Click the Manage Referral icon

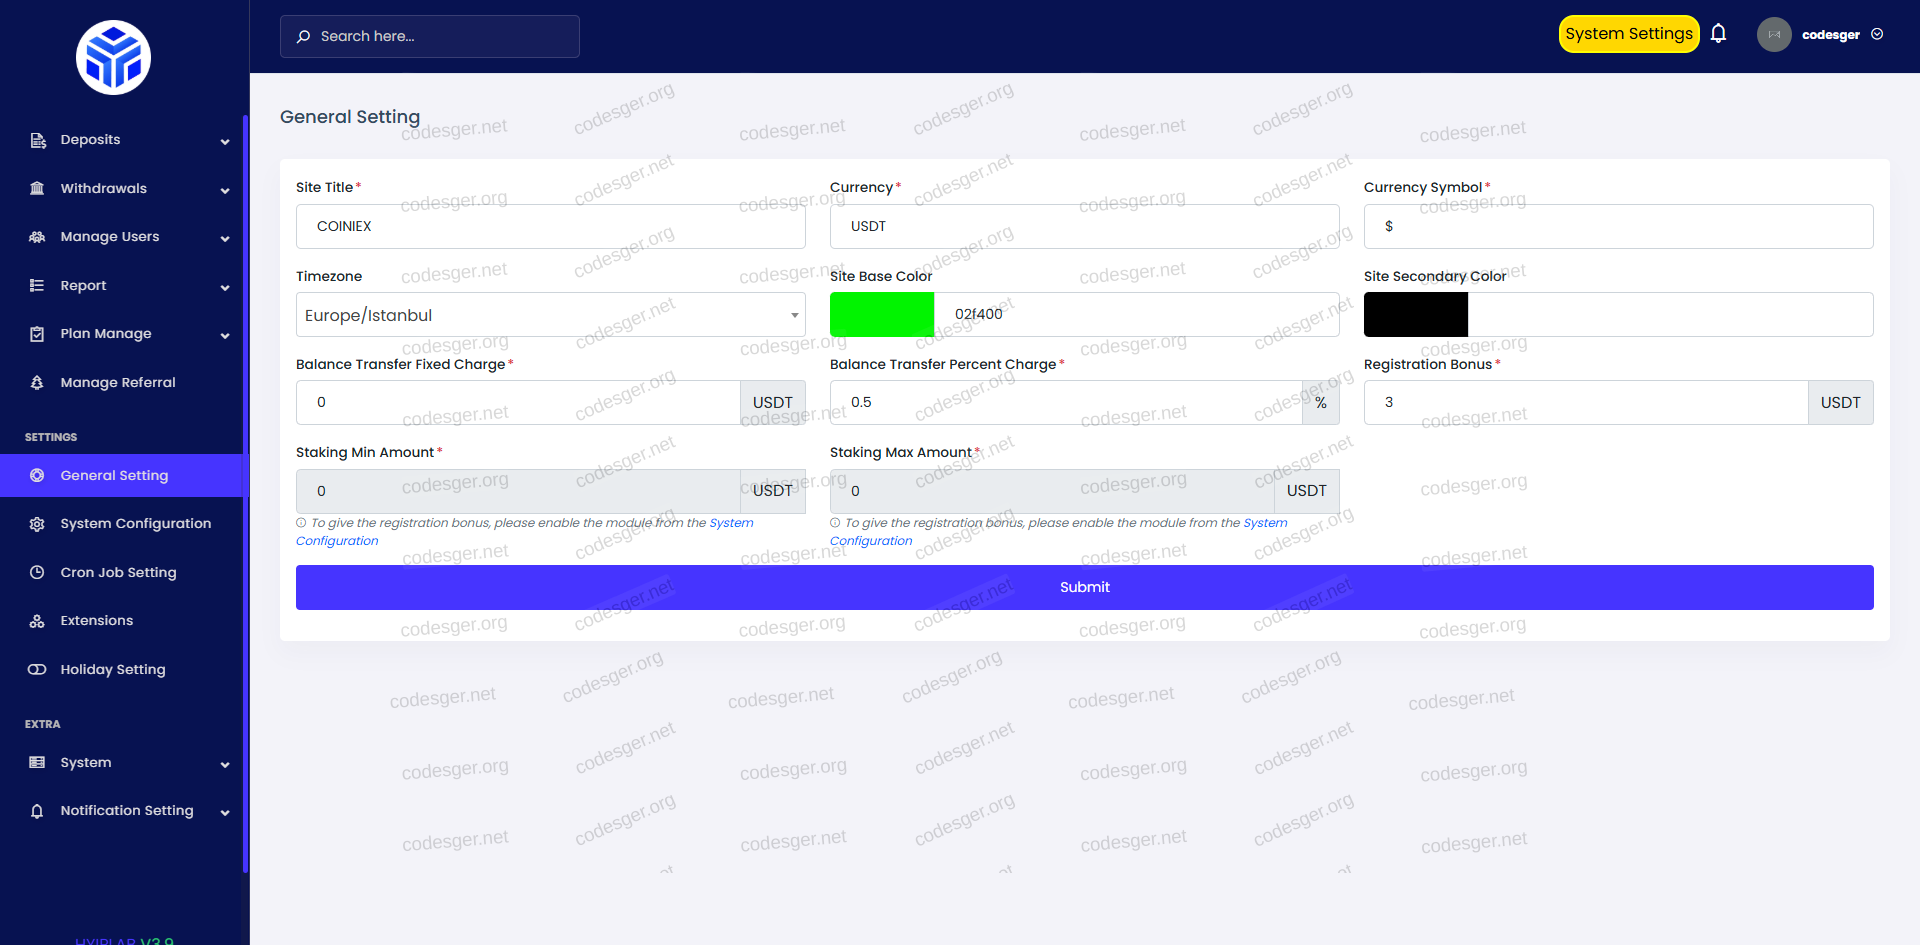coord(37,383)
